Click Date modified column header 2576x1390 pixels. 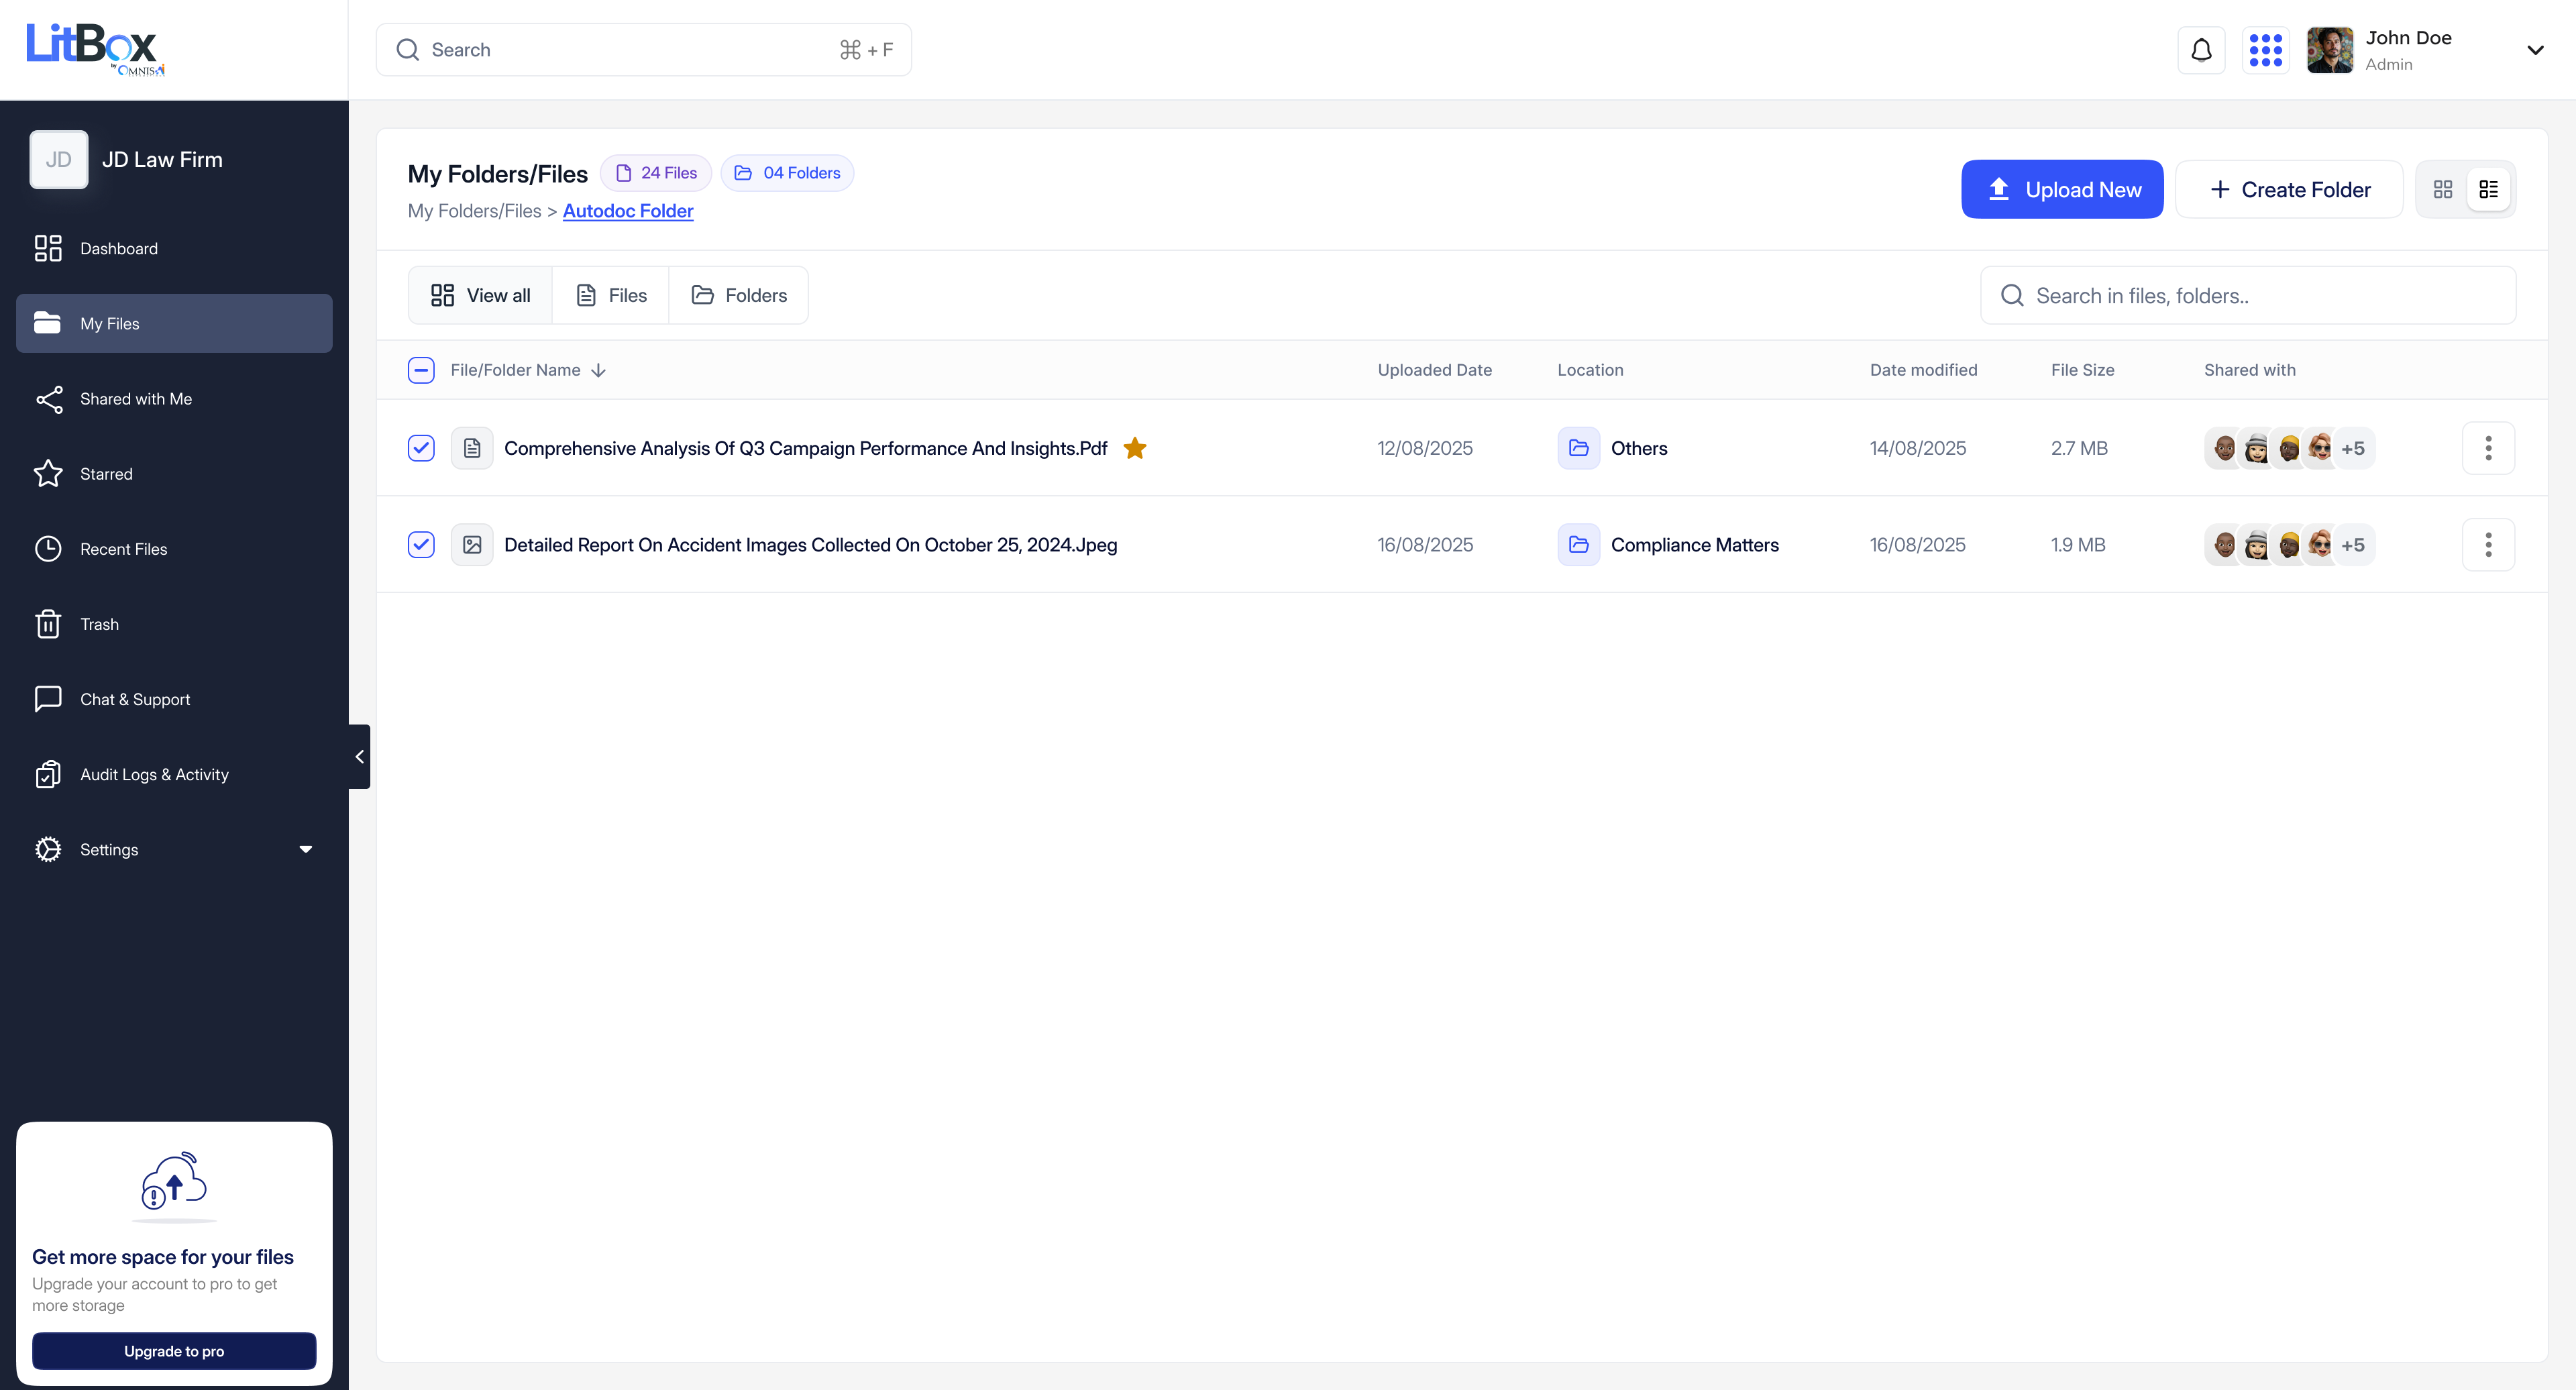point(1923,370)
